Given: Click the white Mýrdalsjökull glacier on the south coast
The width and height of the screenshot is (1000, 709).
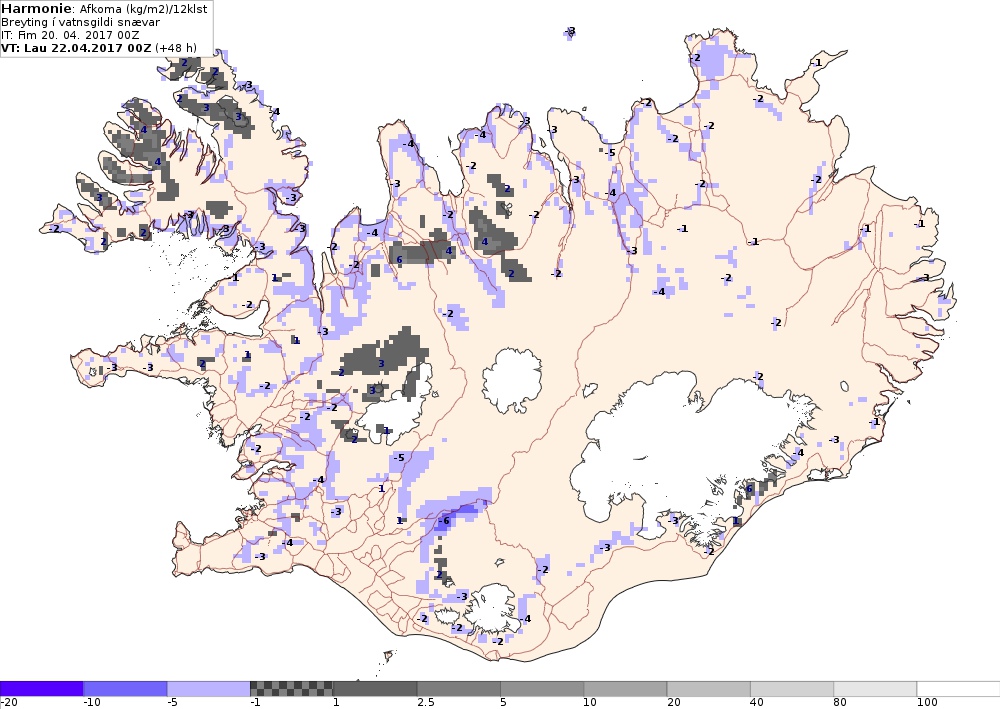Looking at the screenshot, I should [490, 610].
